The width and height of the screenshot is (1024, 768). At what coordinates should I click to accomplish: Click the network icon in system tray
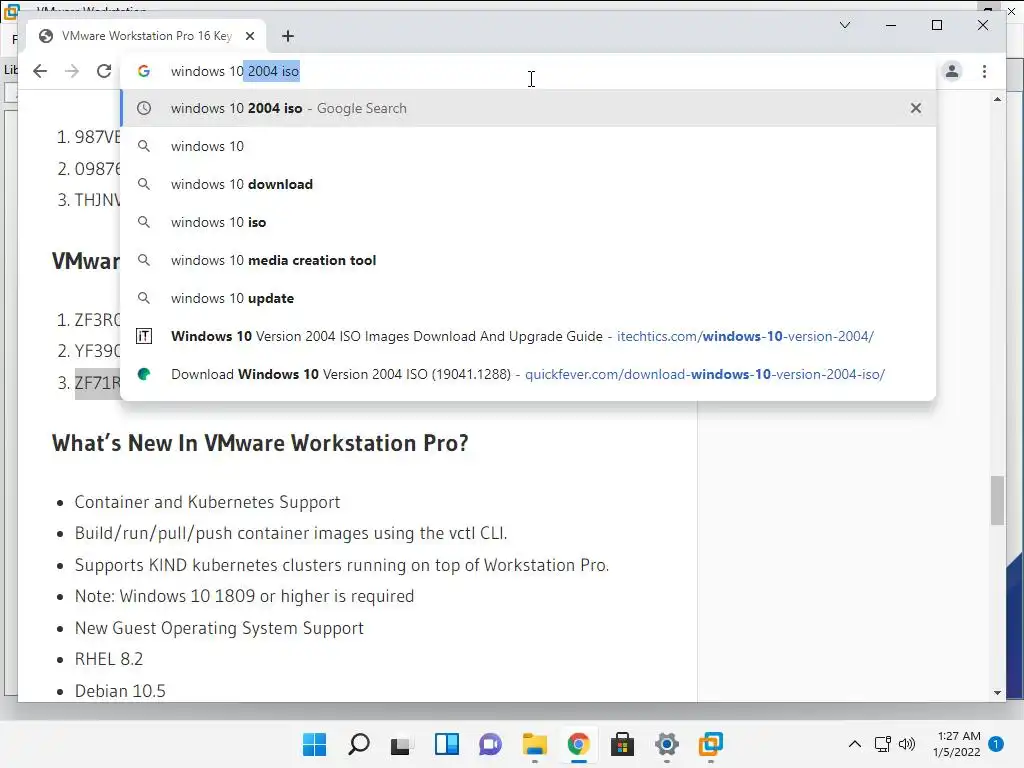[x=883, y=744]
